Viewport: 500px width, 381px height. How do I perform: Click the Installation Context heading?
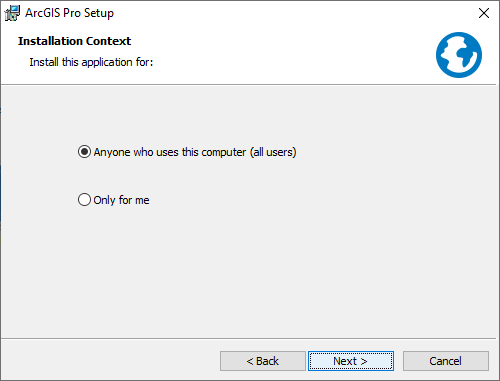(x=75, y=41)
